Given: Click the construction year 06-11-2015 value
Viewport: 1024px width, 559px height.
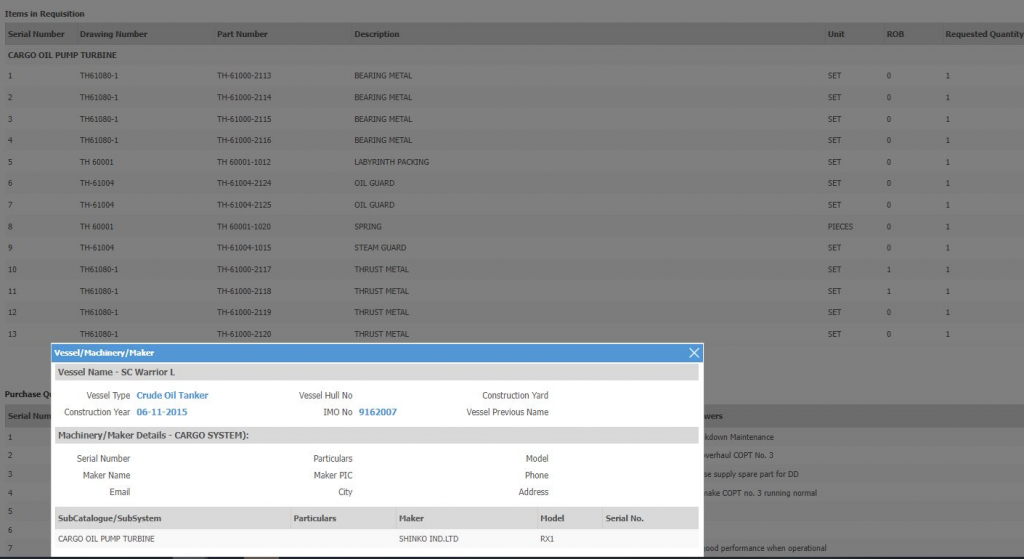Looking at the screenshot, I should 161,412.
